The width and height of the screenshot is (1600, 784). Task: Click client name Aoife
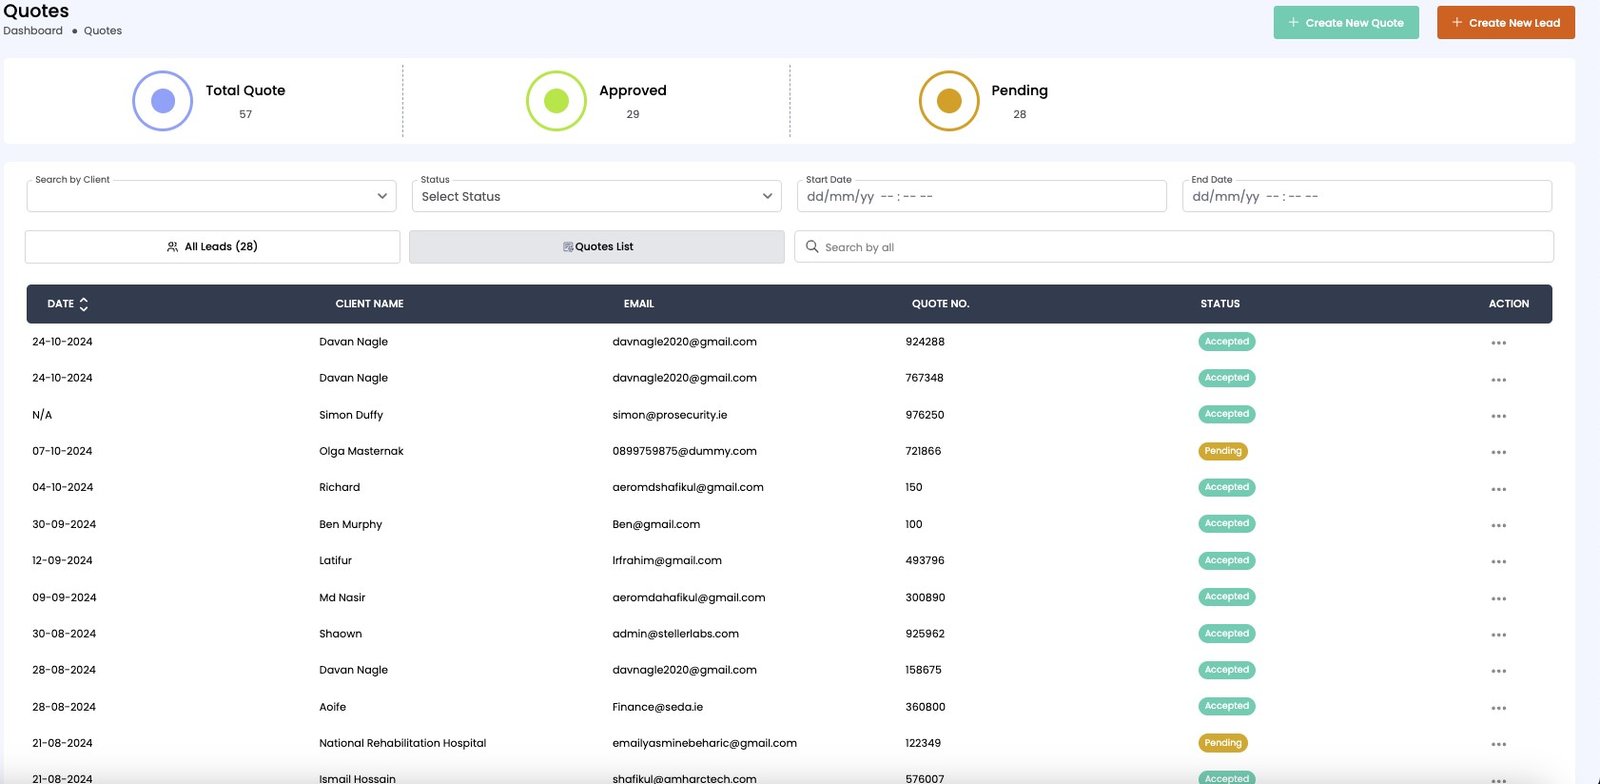pos(333,707)
